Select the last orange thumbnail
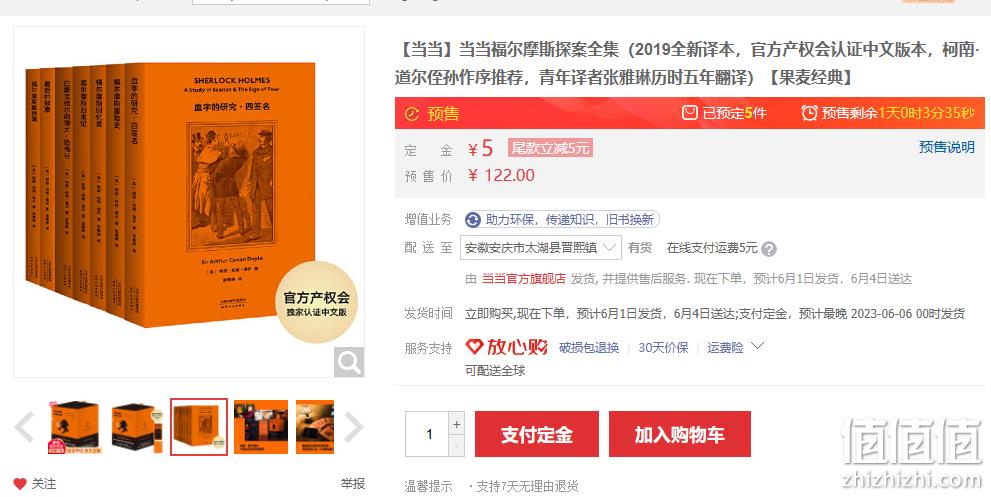Screen dimensions: 991x497 pyautogui.click(x=315, y=427)
